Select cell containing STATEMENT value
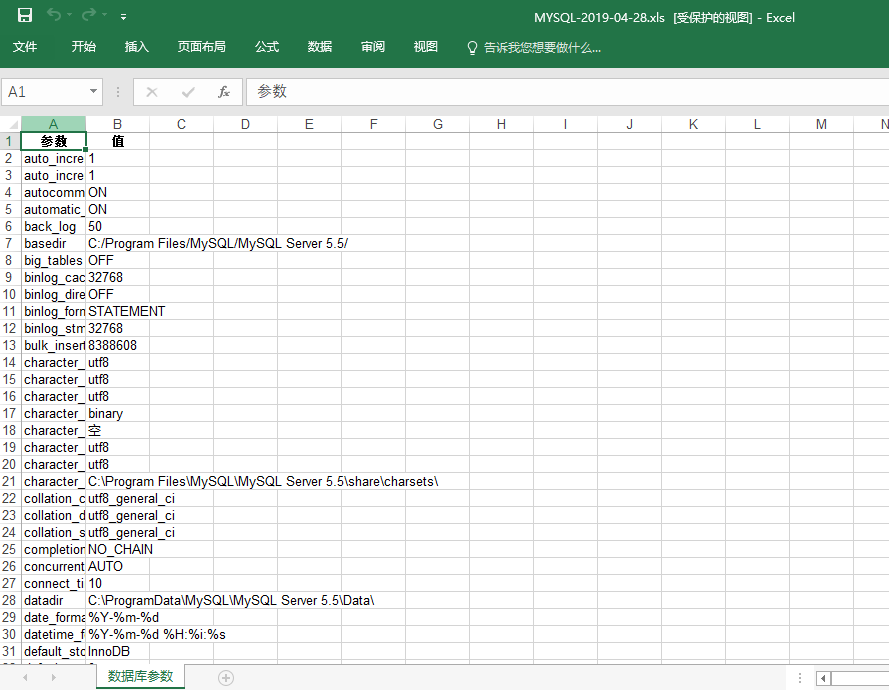Screen dimensions: 889x690 click(126, 311)
